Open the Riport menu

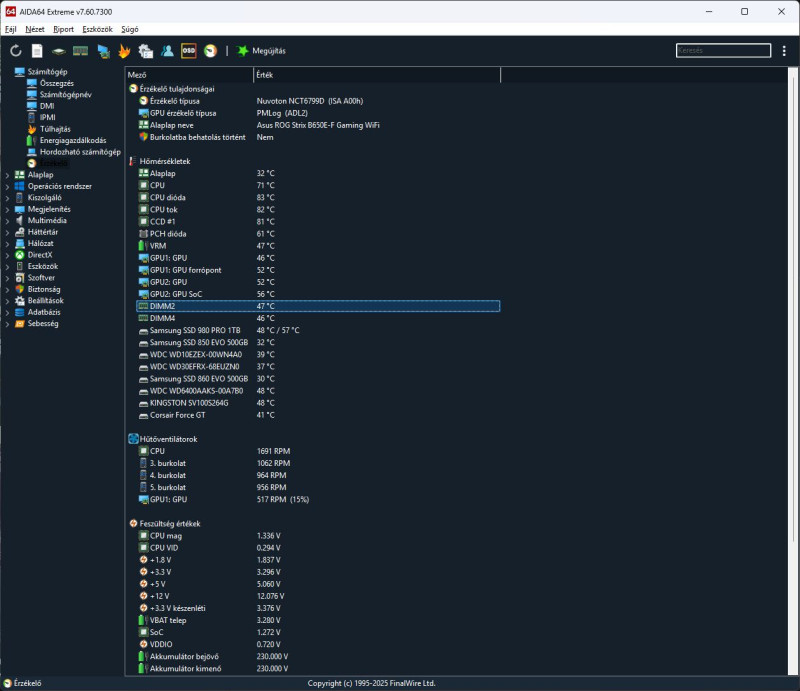pos(63,29)
